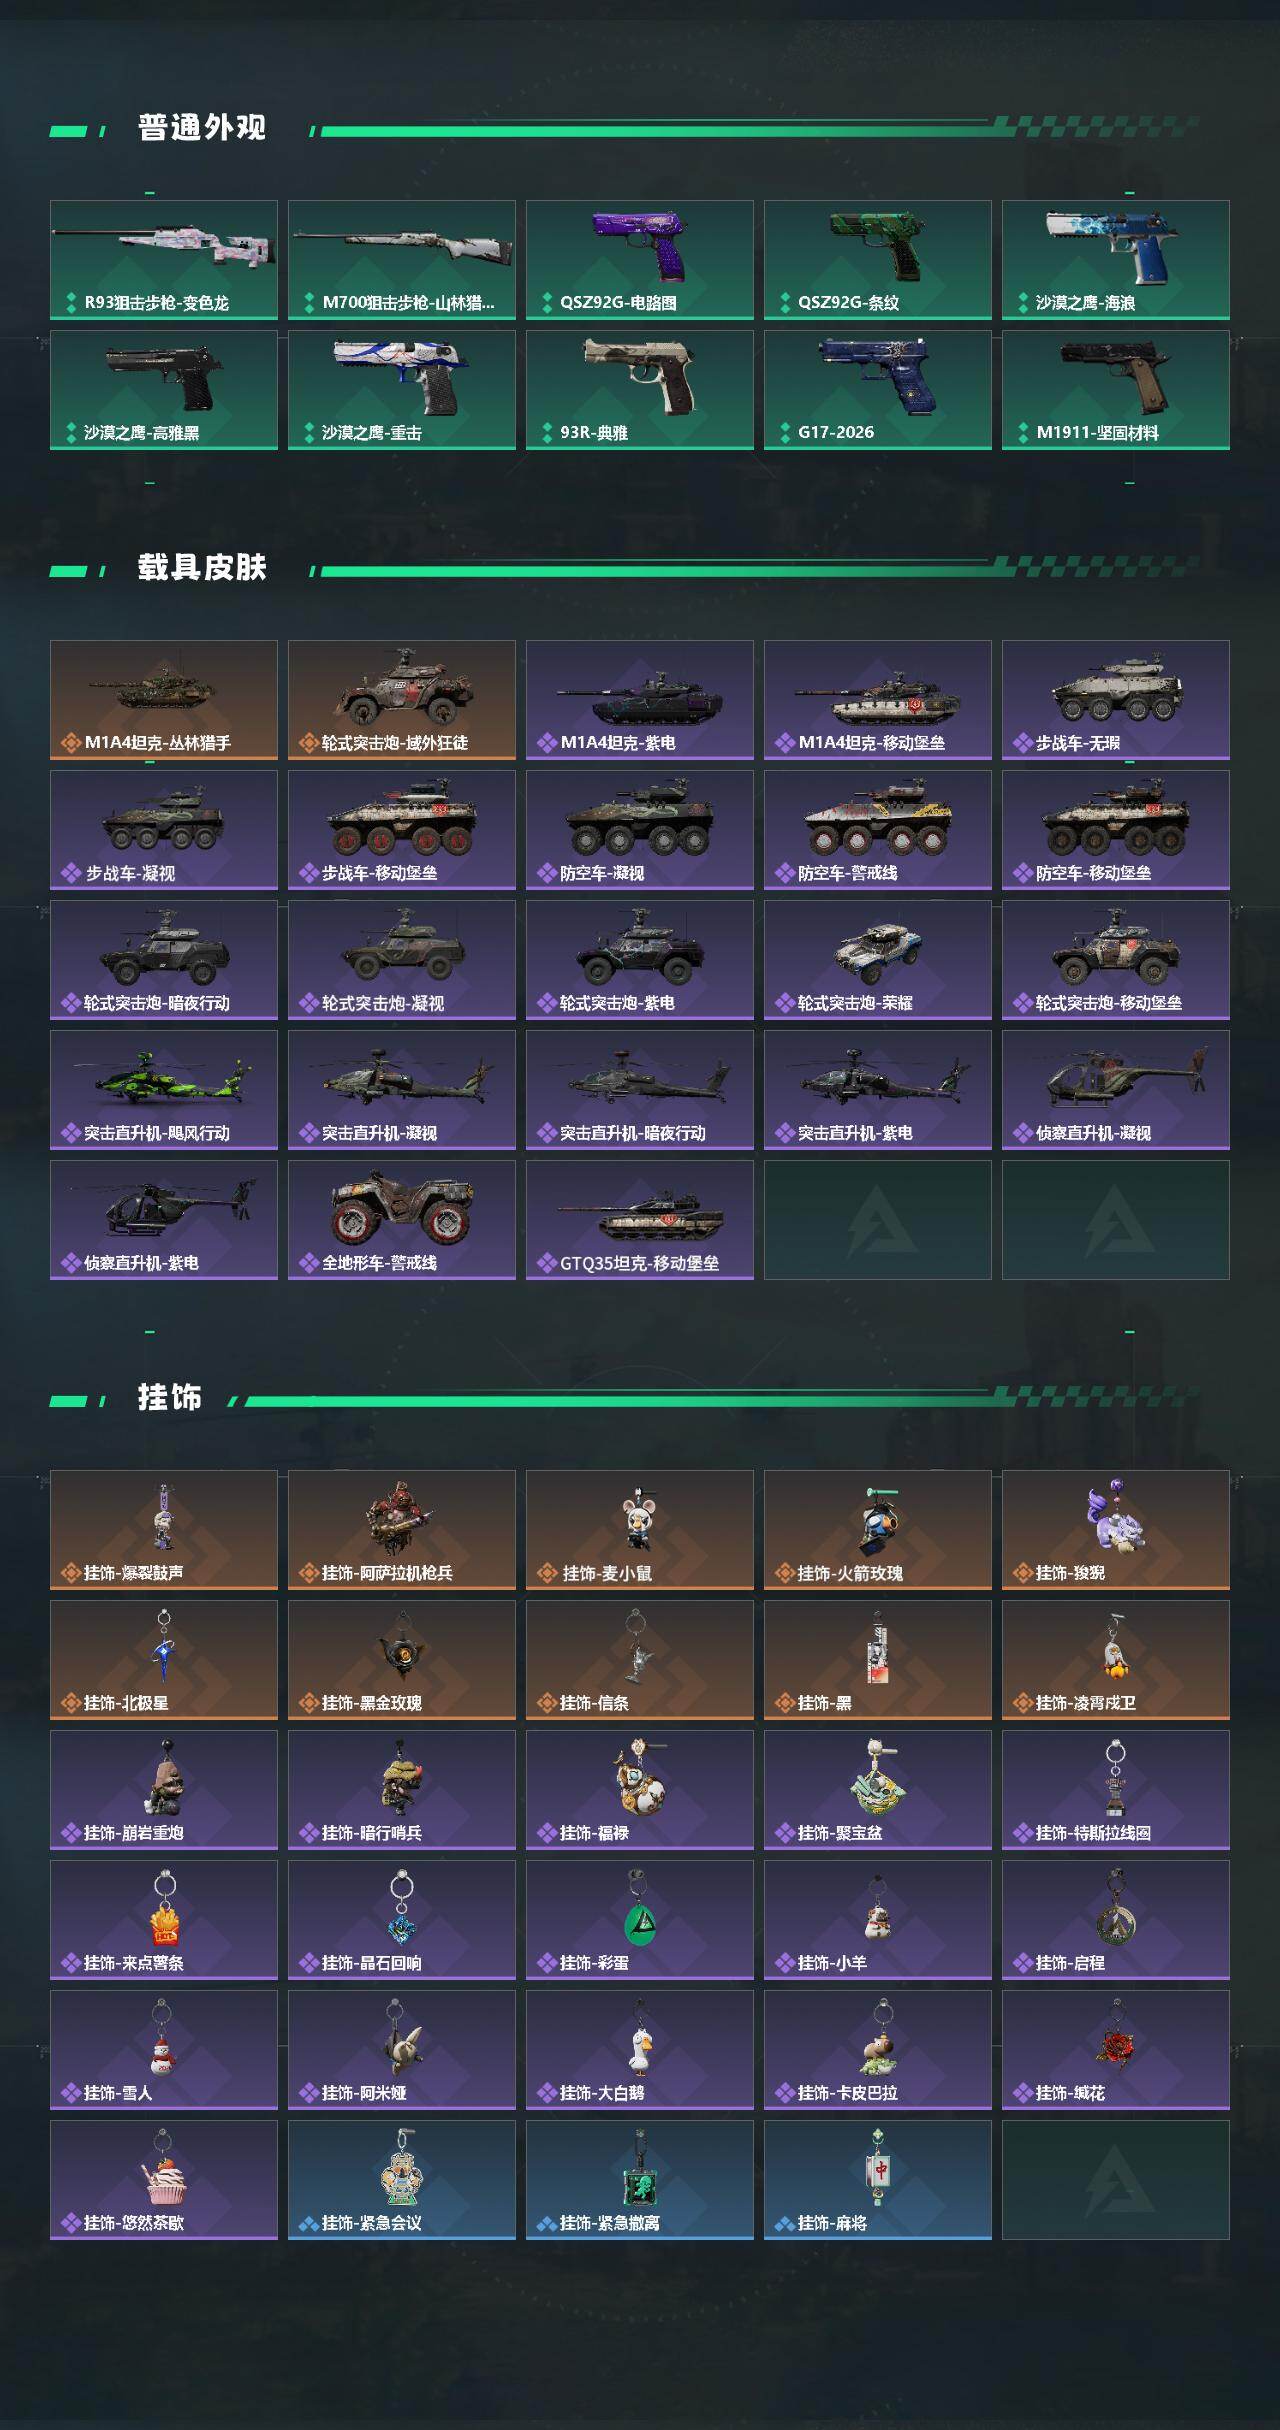Choose the QSZ92G-电路图 purple pistol skin

click(x=640, y=260)
